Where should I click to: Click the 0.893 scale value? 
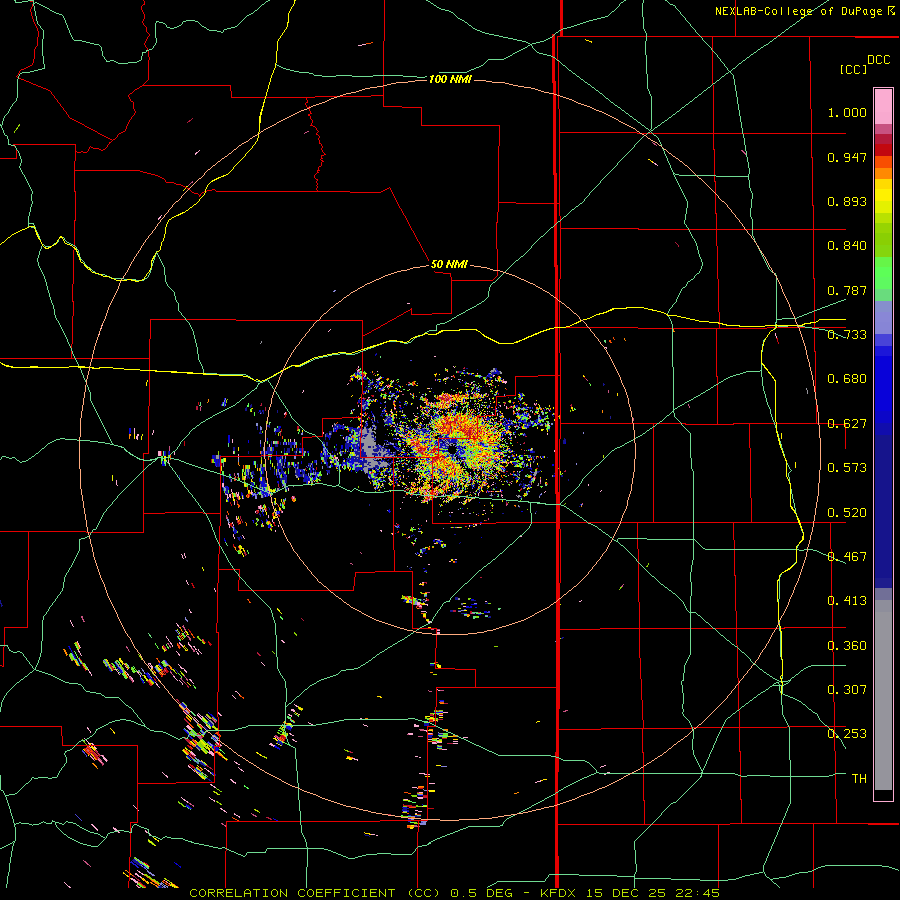847,201
